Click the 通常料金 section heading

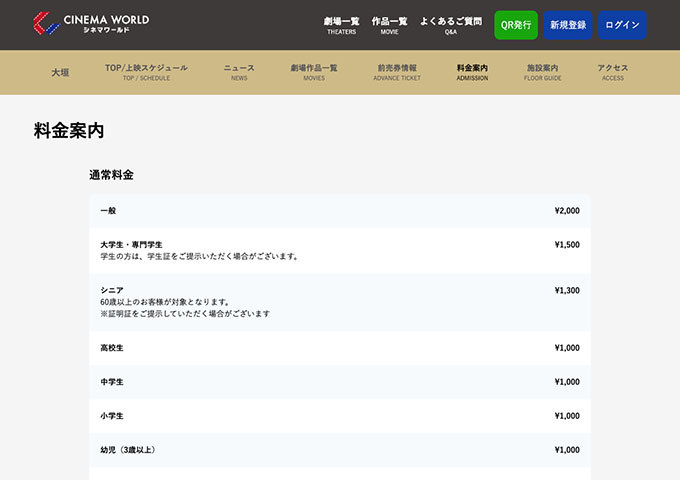coord(111,175)
